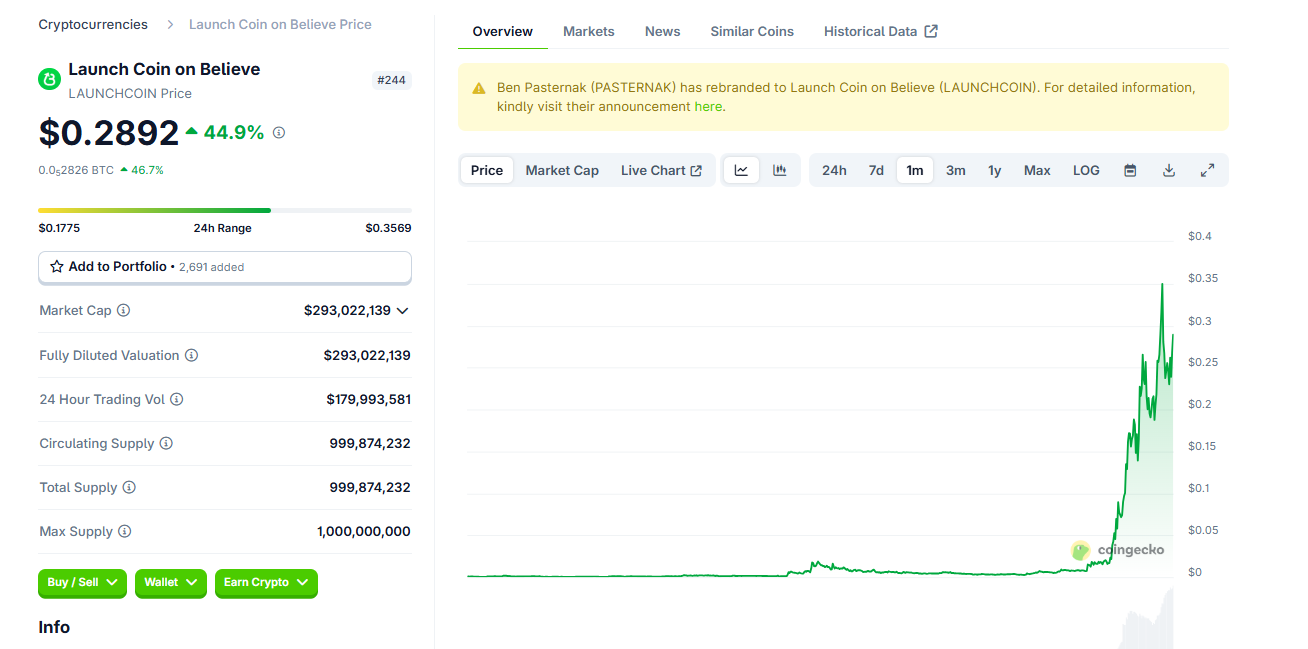The width and height of the screenshot is (1308, 649).
Task: Click the Max Supply info icon
Action: click(124, 531)
